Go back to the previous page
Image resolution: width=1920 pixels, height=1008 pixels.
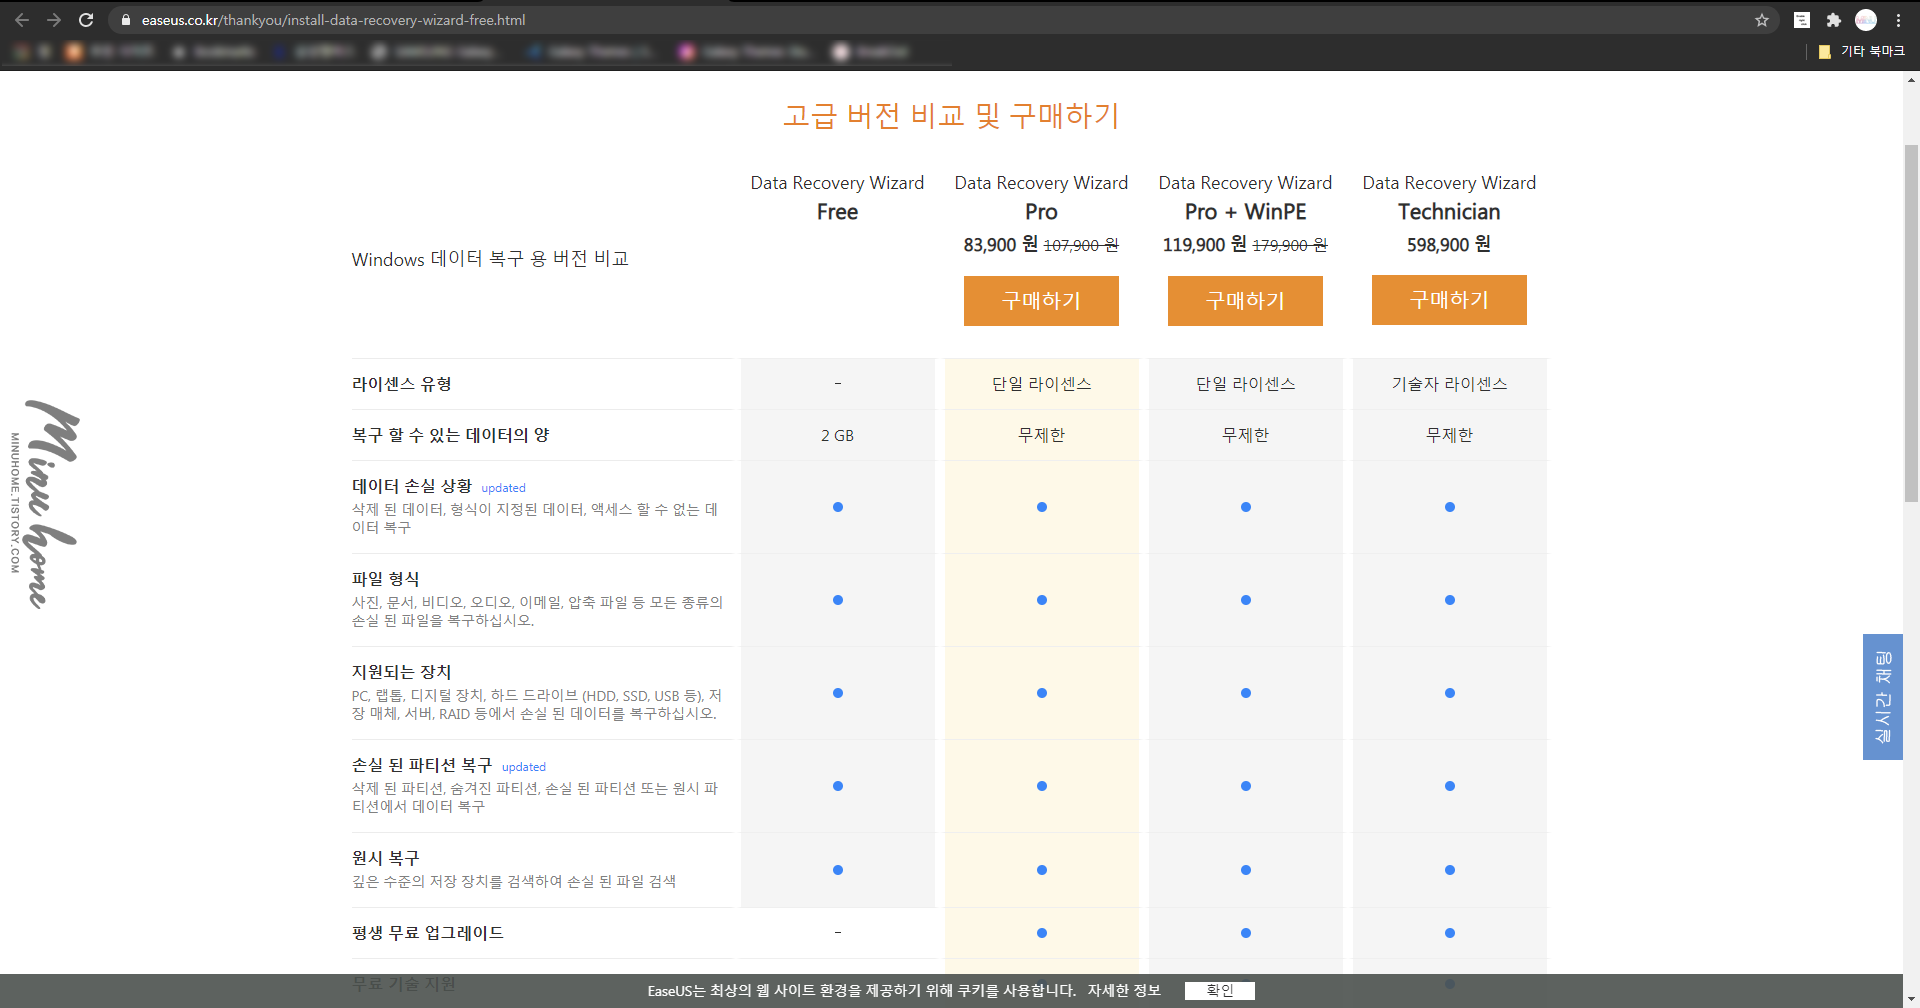[x=22, y=20]
